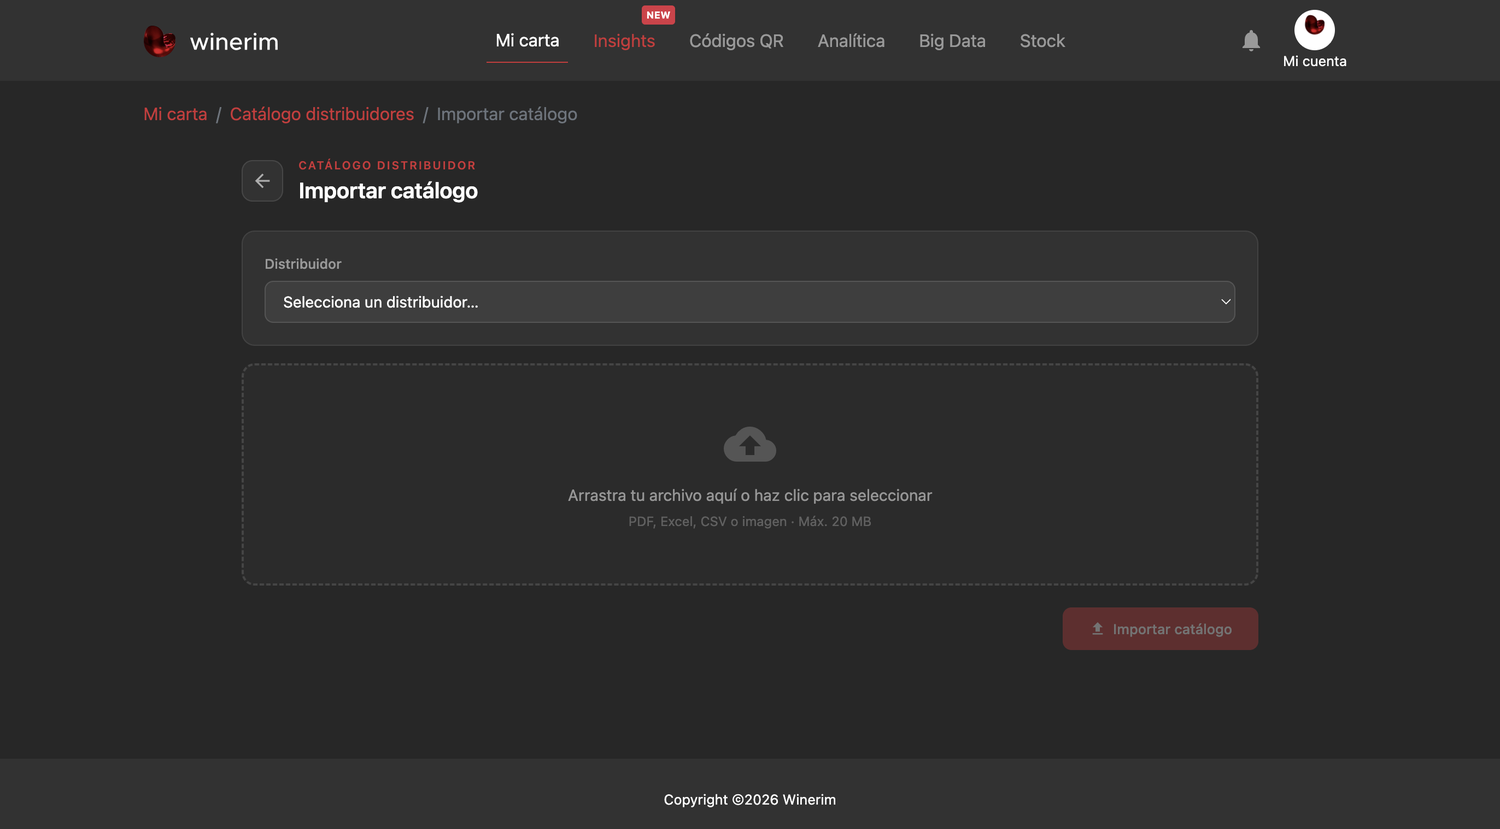The height and width of the screenshot is (829, 1500).
Task: Follow the Catálogo distribuidores breadcrumb
Action: (x=322, y=114)
